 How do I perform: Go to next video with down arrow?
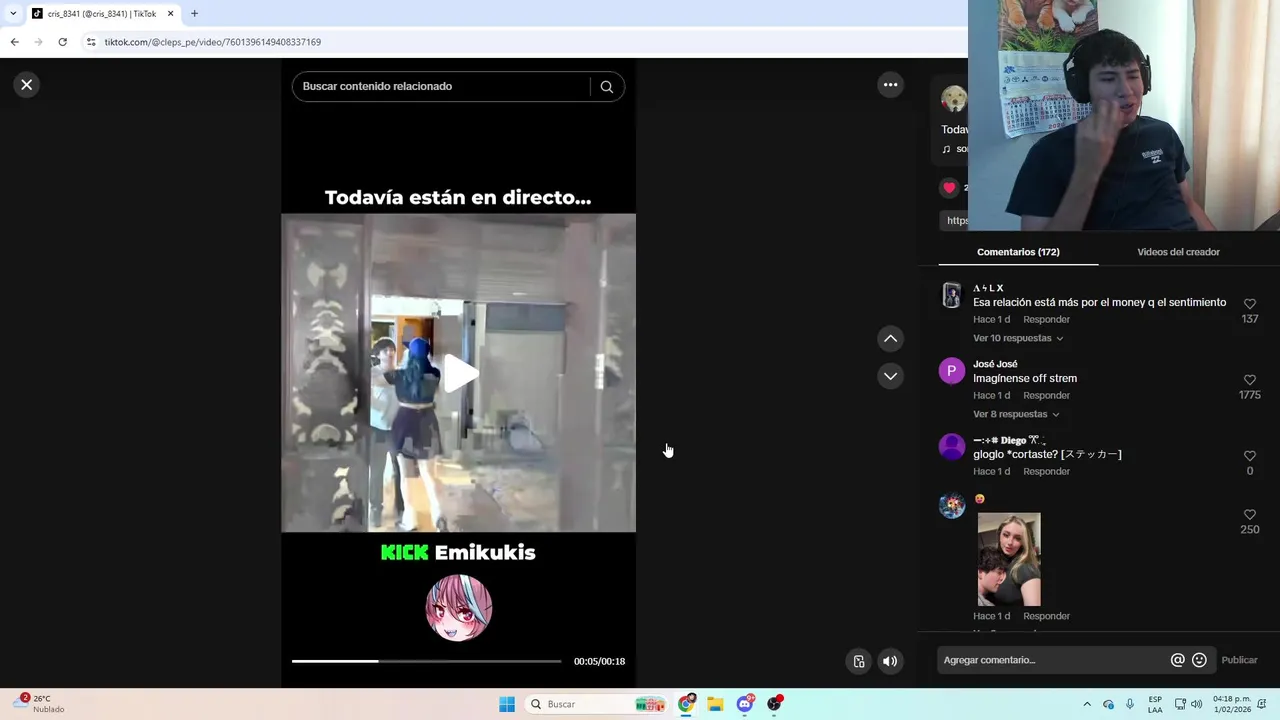click(890, 376)
